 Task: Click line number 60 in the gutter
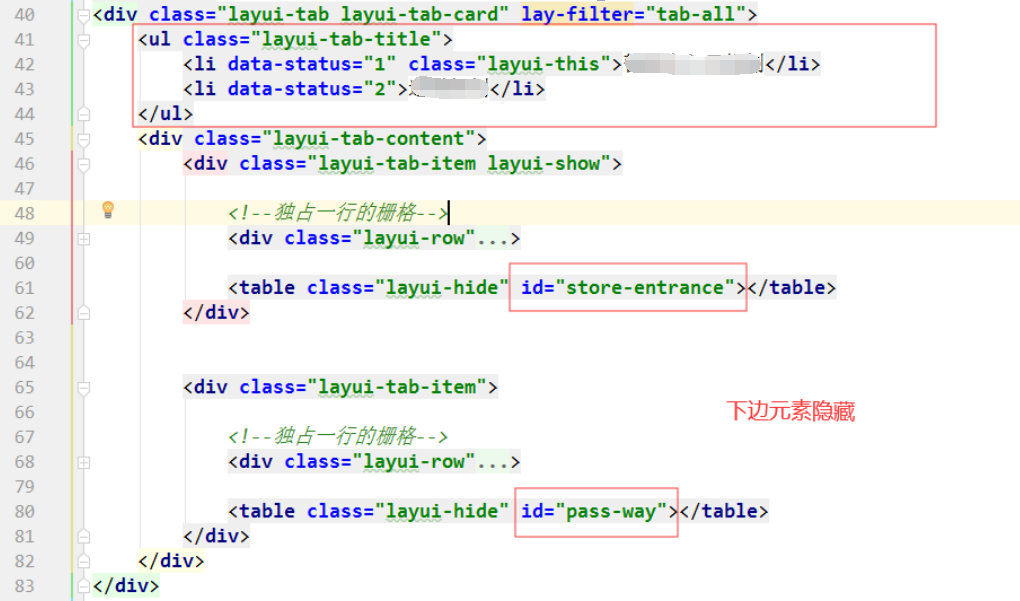pos(25,263)
